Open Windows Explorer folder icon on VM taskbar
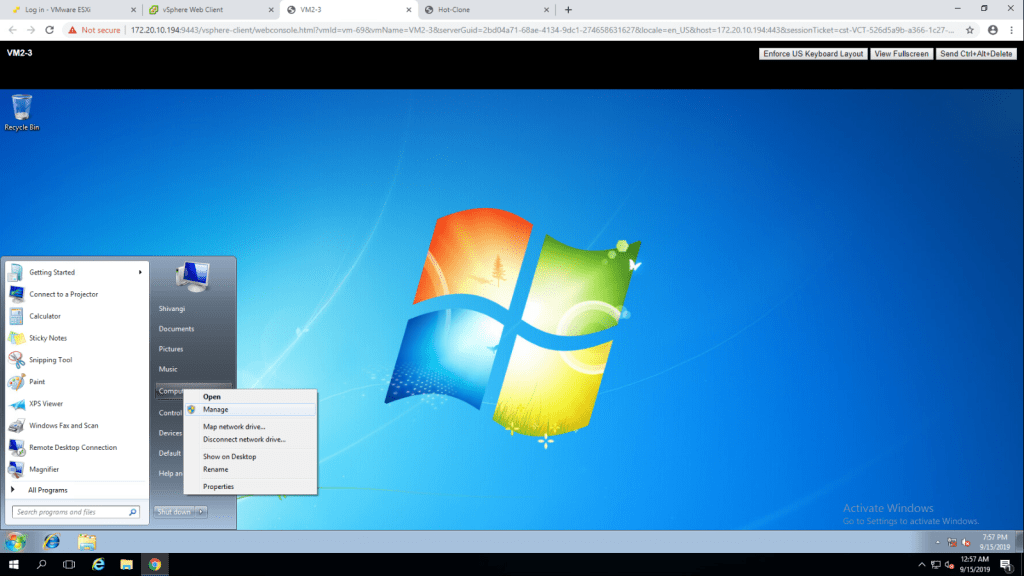 pos(87,541)
